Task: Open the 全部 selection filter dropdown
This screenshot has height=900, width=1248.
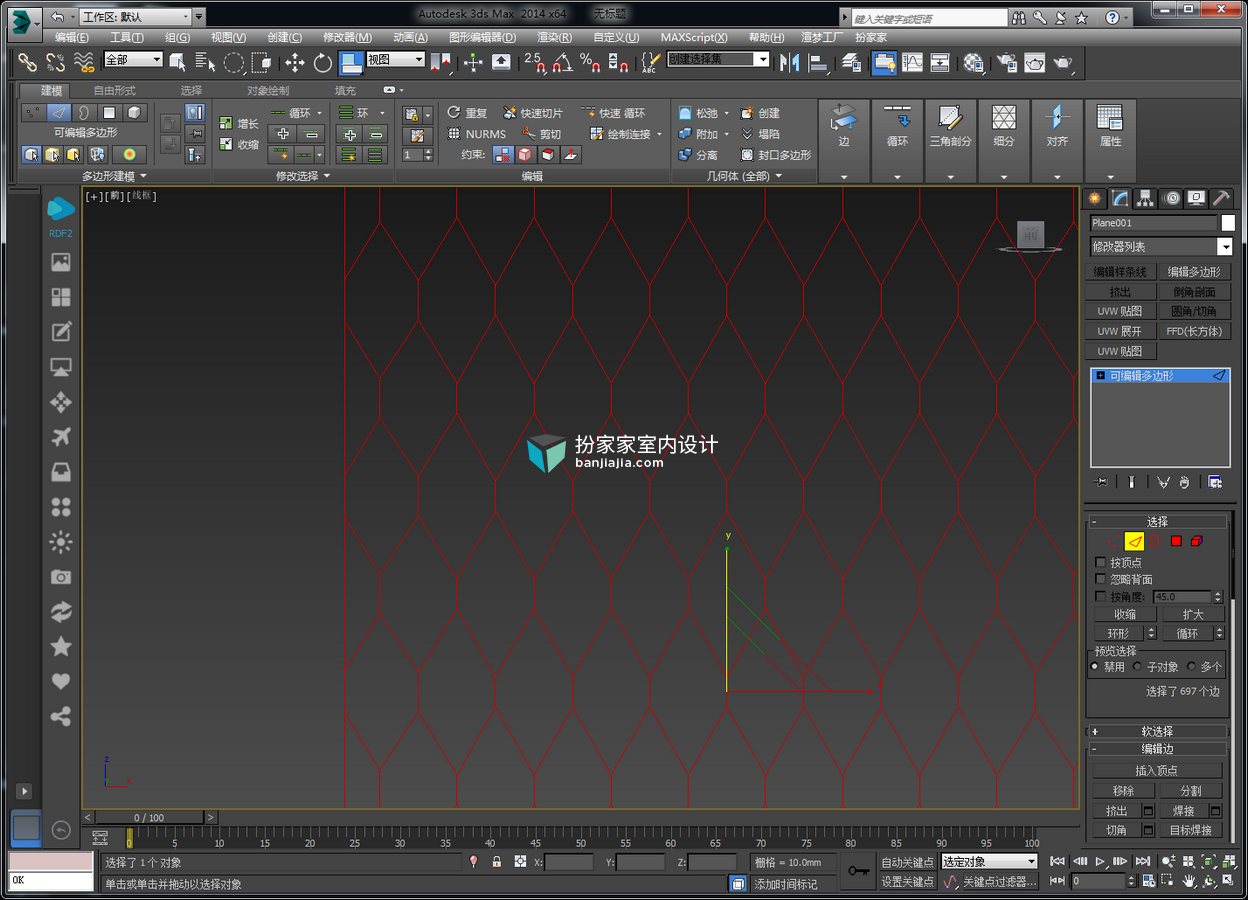Action: [x=132, y=60]
